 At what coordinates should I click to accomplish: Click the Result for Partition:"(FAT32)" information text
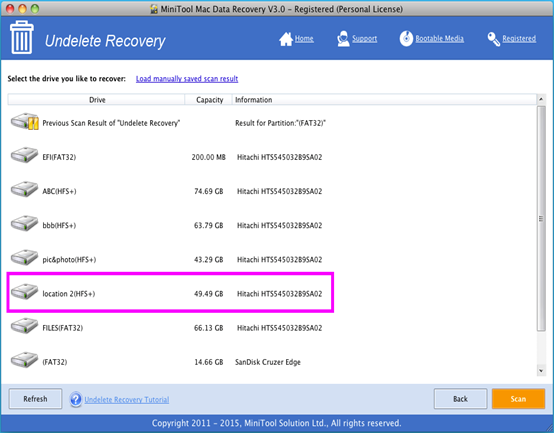(x=281, y=123)
